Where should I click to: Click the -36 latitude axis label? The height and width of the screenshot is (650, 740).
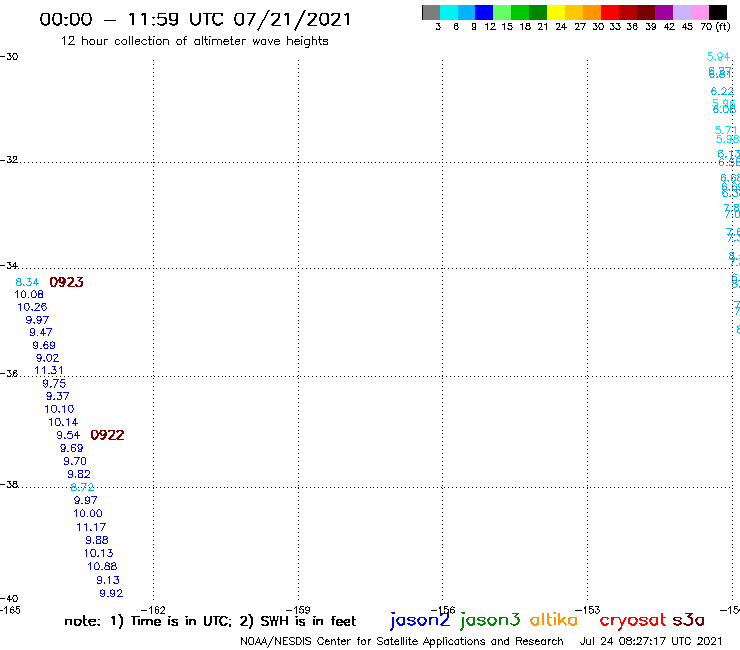[9, 374]
